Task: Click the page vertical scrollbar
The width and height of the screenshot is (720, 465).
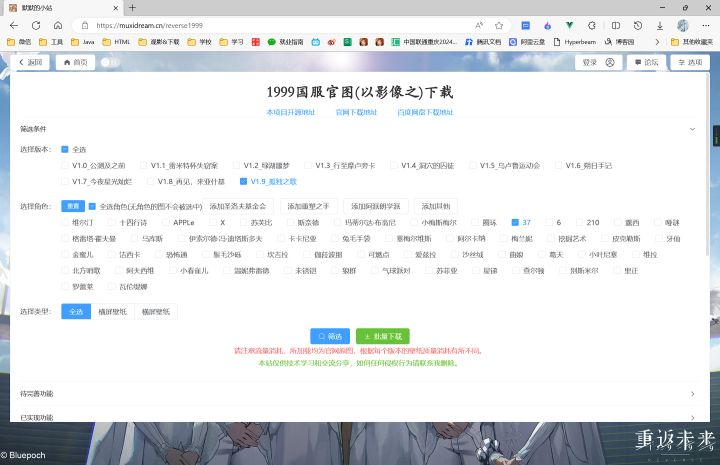Action: click(x=707, y=165)
